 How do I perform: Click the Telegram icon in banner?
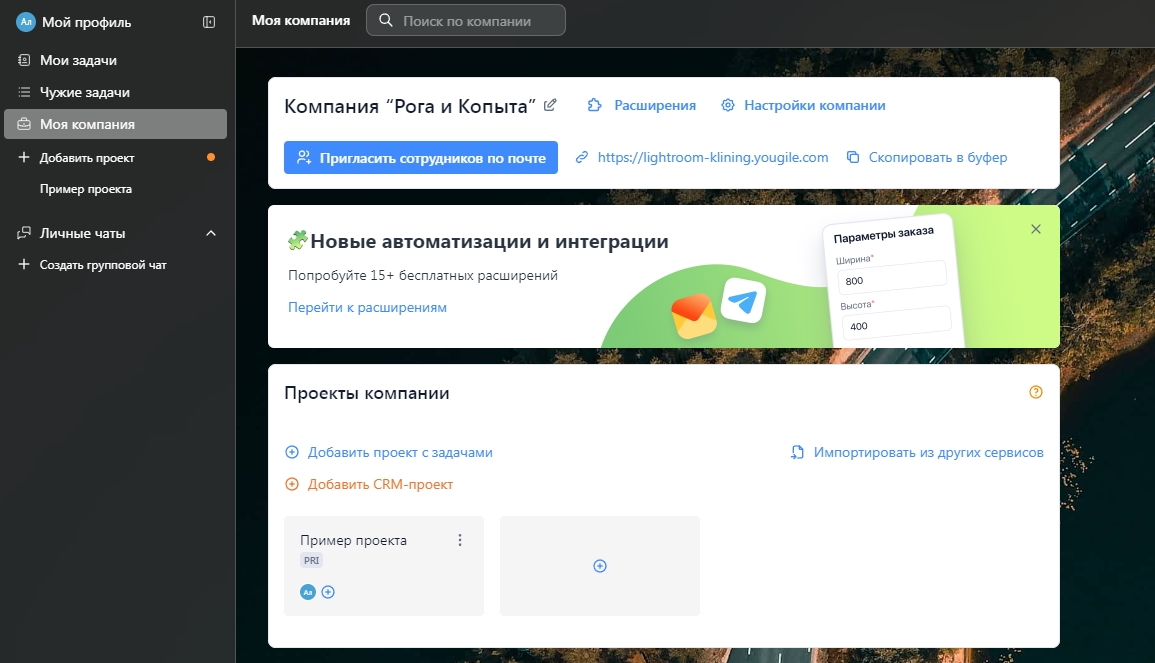(742, 301)
